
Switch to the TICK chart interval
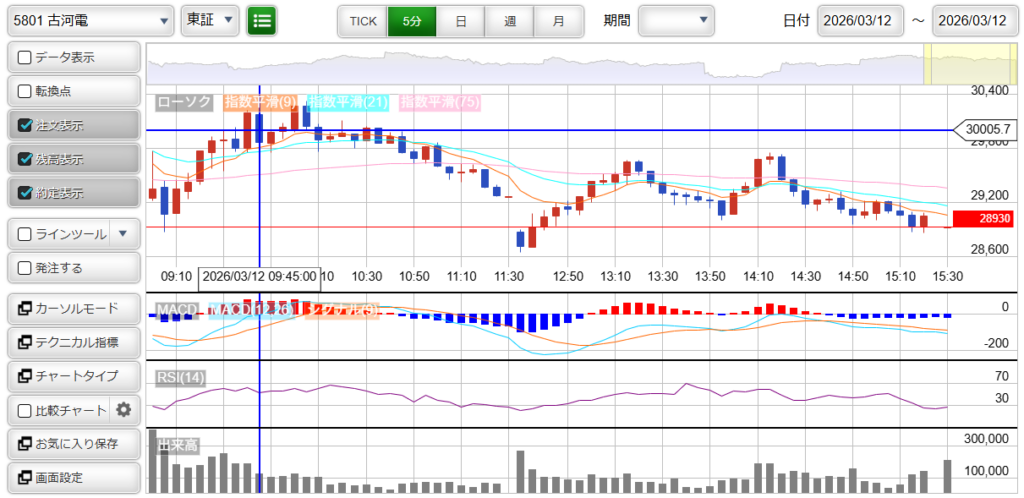coord(361,21)
